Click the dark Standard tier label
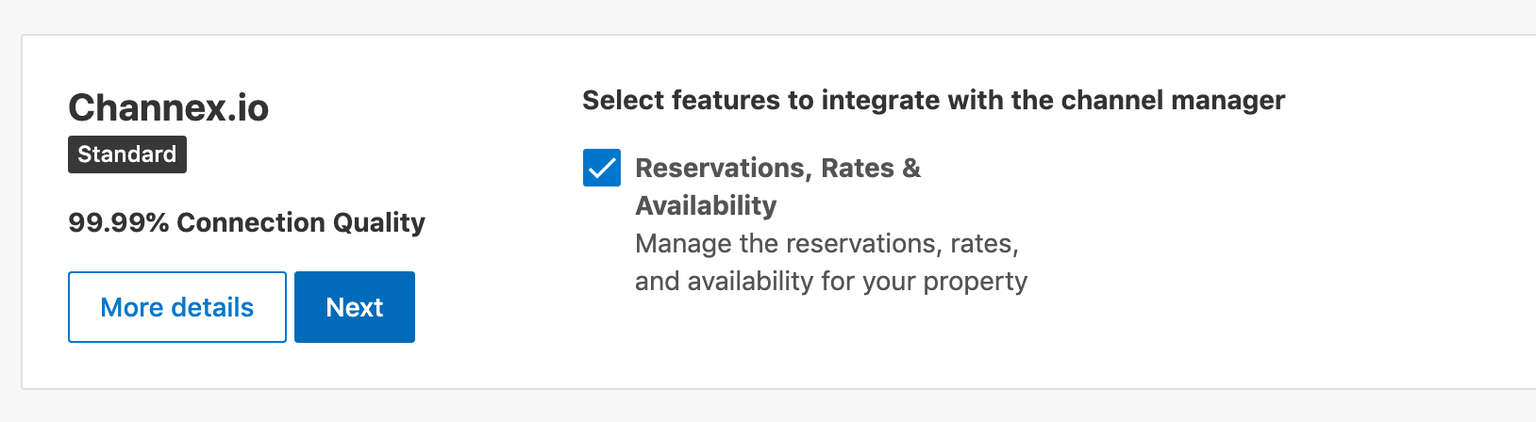Image resolution: width=1536 pixels, height=422 pixels. click(x=127, y=155)
